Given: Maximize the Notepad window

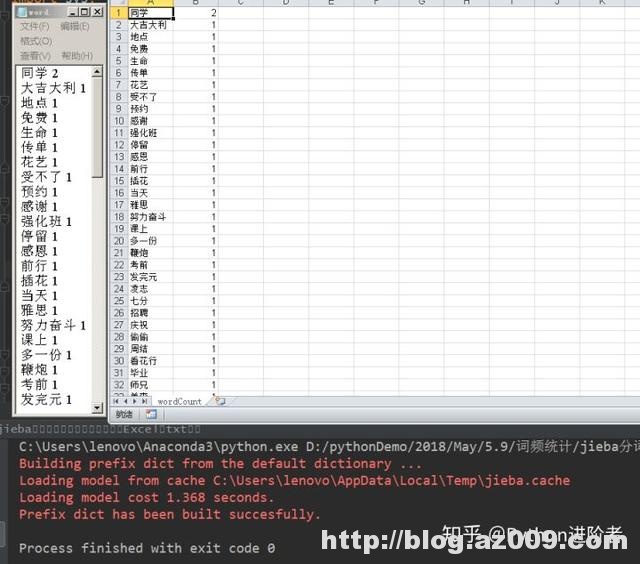Looking at the screenshot, I should [x=85, y=12].
